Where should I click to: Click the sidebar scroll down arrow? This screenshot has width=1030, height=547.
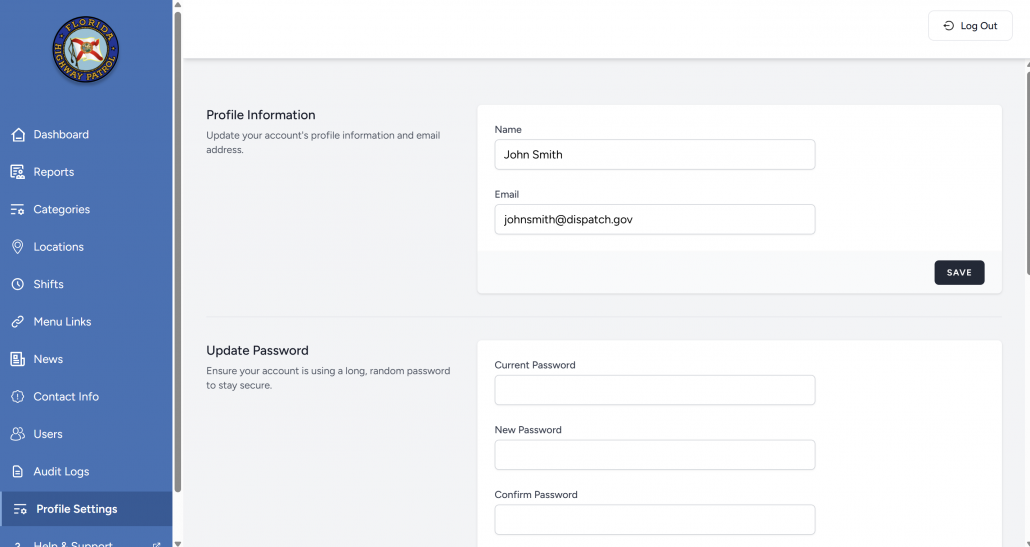point(178,542)
